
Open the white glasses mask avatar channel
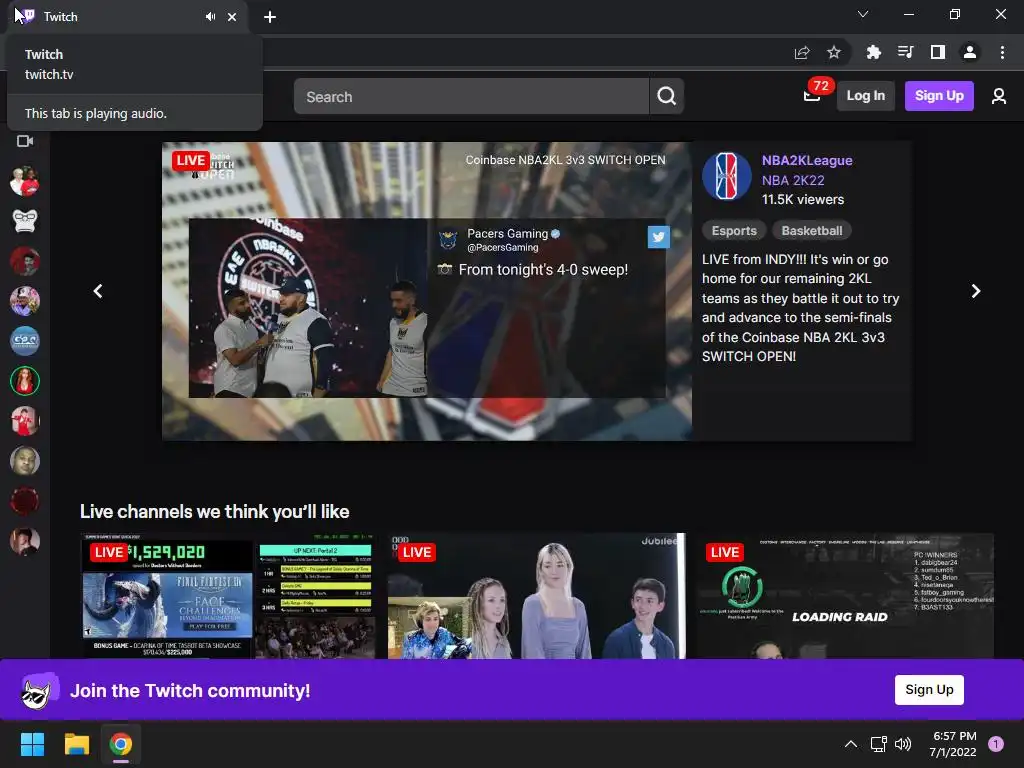25,221
